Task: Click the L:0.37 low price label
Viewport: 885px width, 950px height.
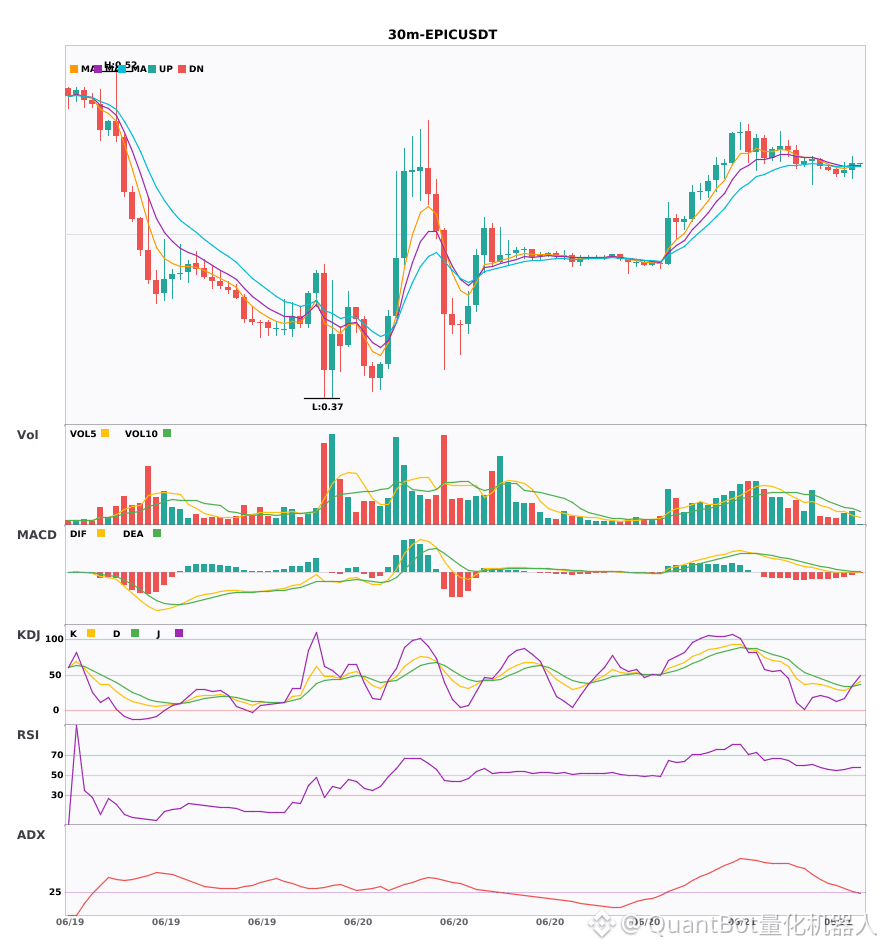Action: point(327,407)
